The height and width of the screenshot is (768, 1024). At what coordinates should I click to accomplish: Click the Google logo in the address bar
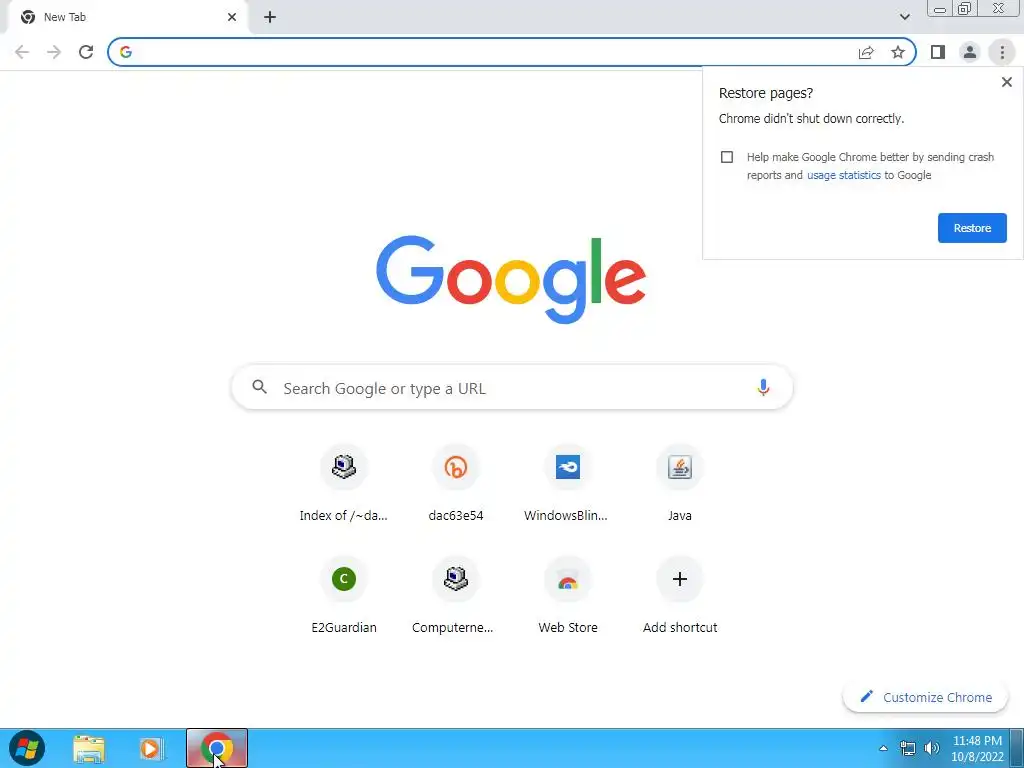[126, 52]
